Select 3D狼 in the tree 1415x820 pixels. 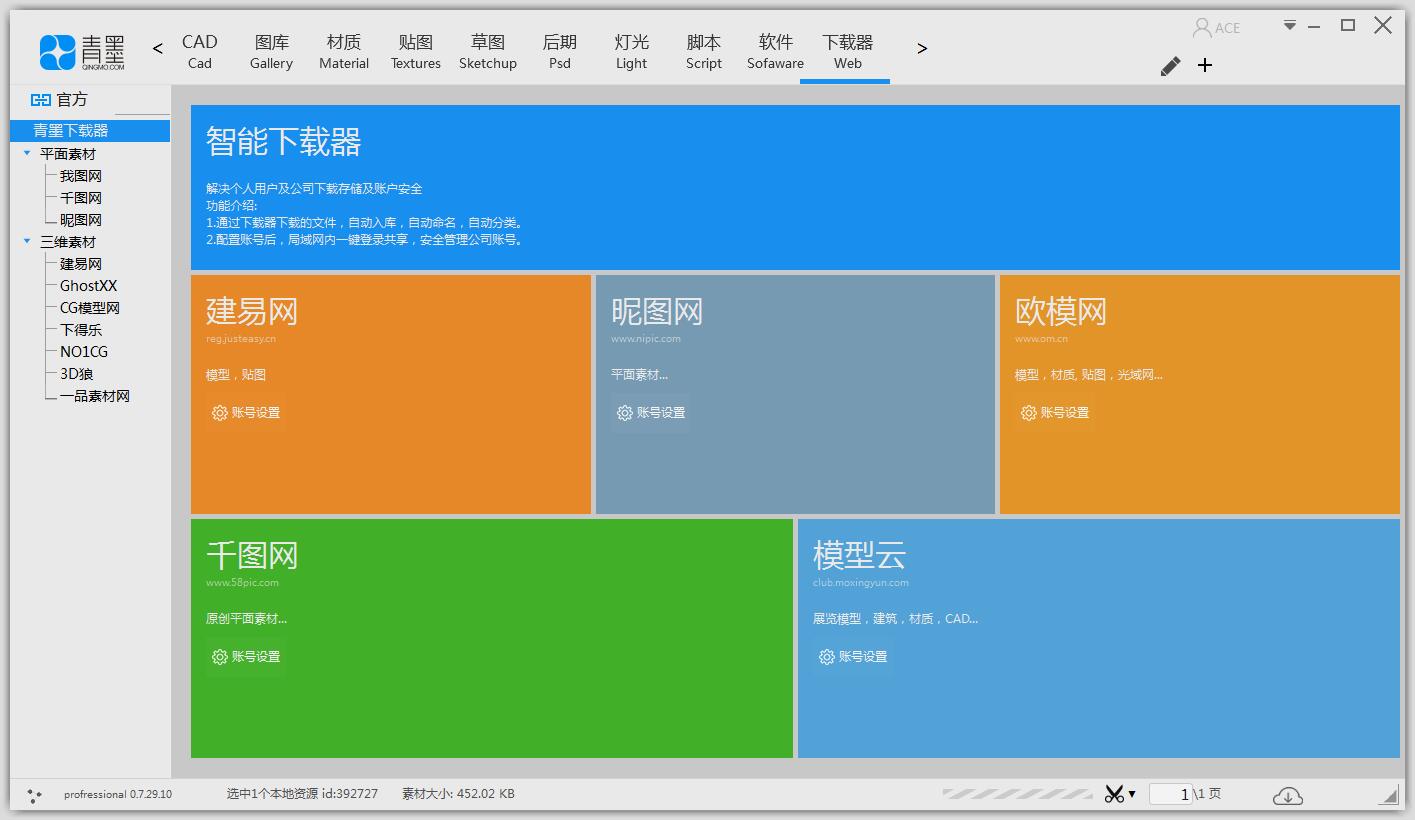[77, 374]
